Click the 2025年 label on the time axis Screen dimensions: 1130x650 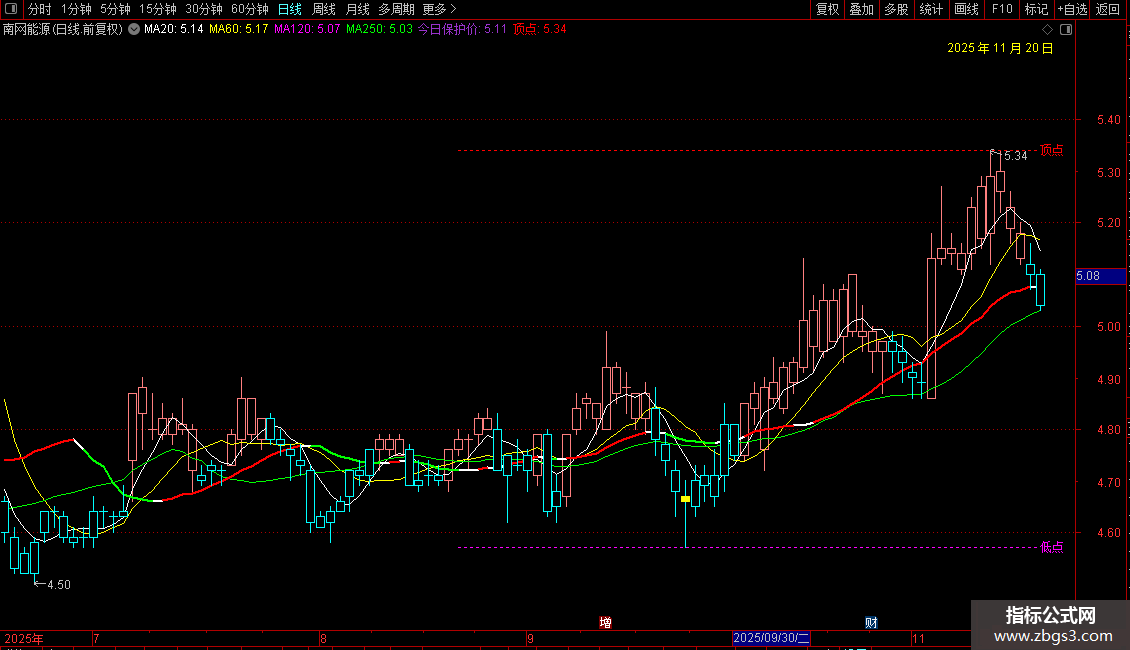point(24,638)
